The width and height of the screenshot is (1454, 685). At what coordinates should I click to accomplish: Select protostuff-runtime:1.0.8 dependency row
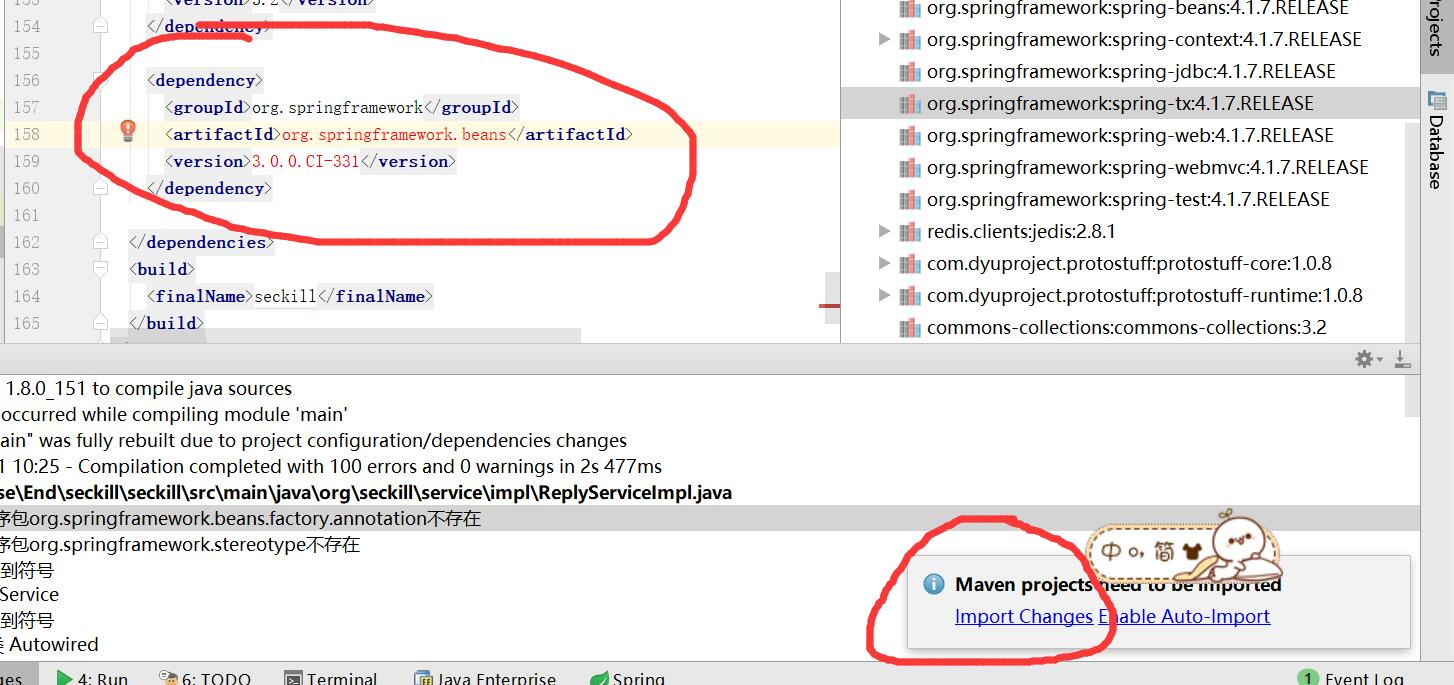(1130, 295)
